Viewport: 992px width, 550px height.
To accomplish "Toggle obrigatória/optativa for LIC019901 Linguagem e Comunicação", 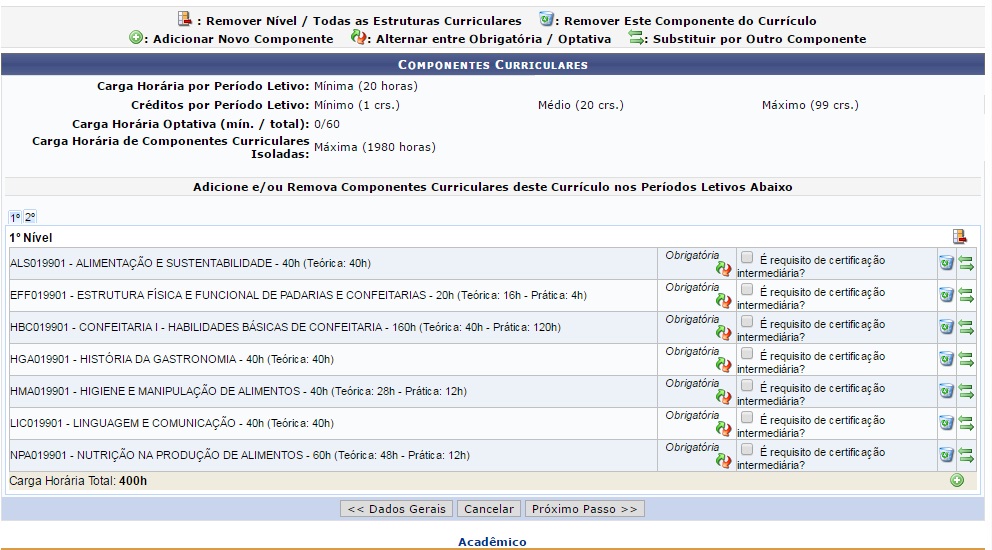I will pos(724,428).
